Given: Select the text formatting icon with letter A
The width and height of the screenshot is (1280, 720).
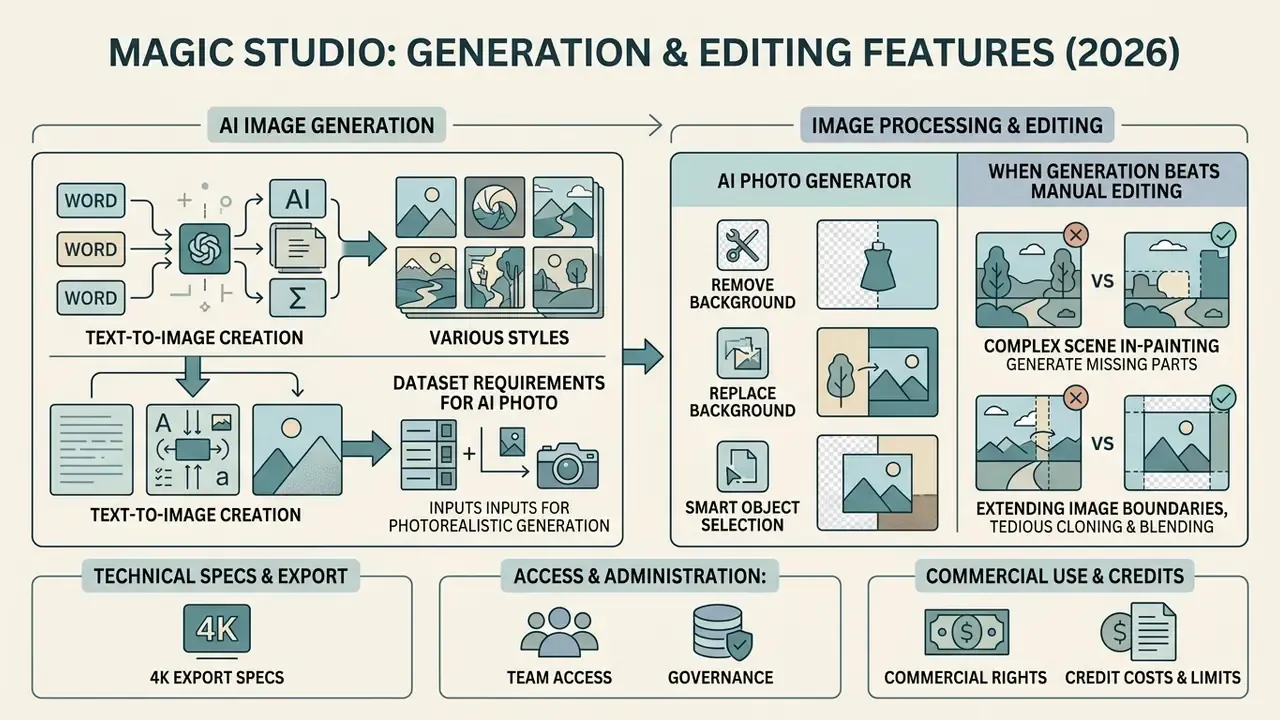Looking at the screenshot, I should (194, 449).
